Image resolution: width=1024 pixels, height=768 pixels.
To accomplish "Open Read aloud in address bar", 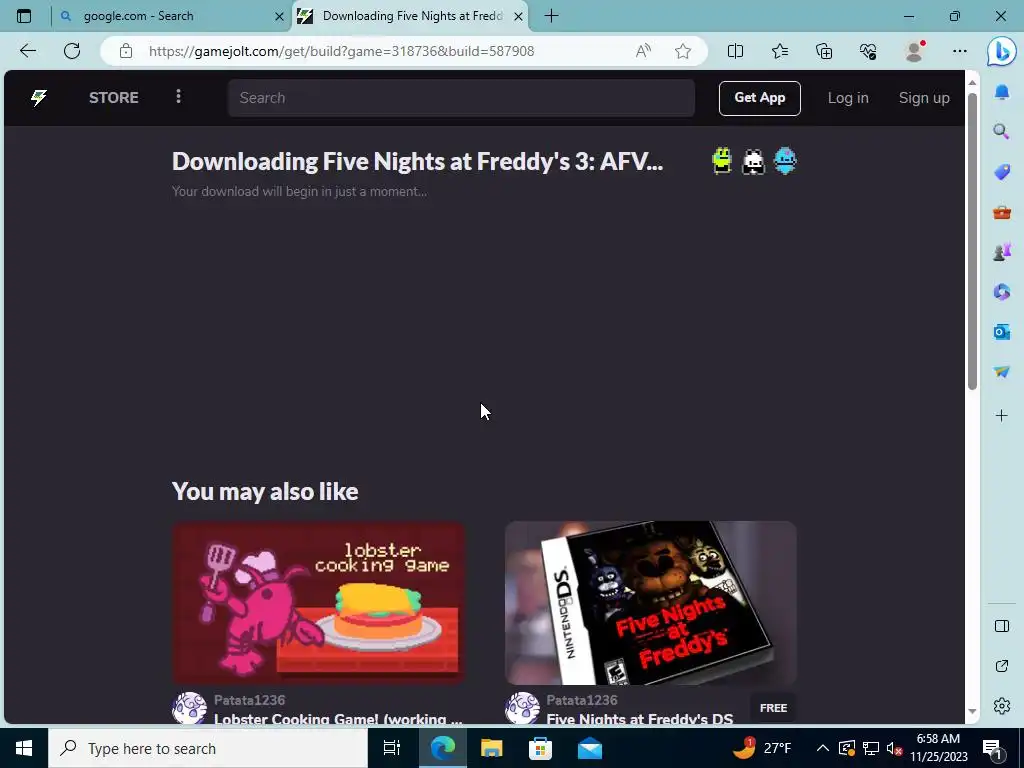I will pyautogui.click(x=643, y=51).
